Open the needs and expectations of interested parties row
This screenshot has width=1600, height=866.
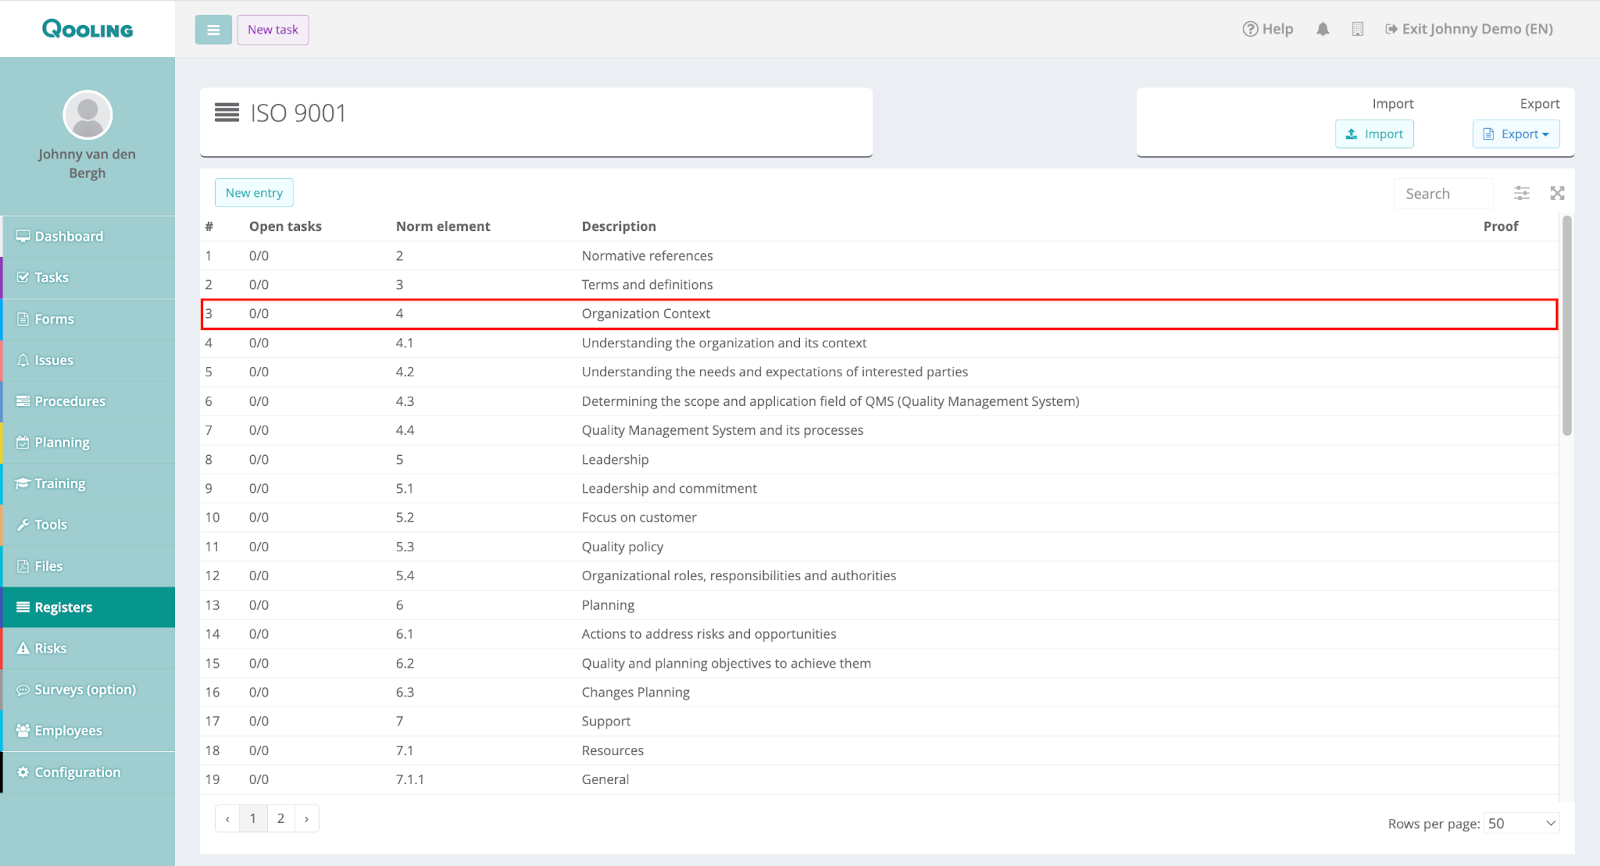click(x=879, y=372)
